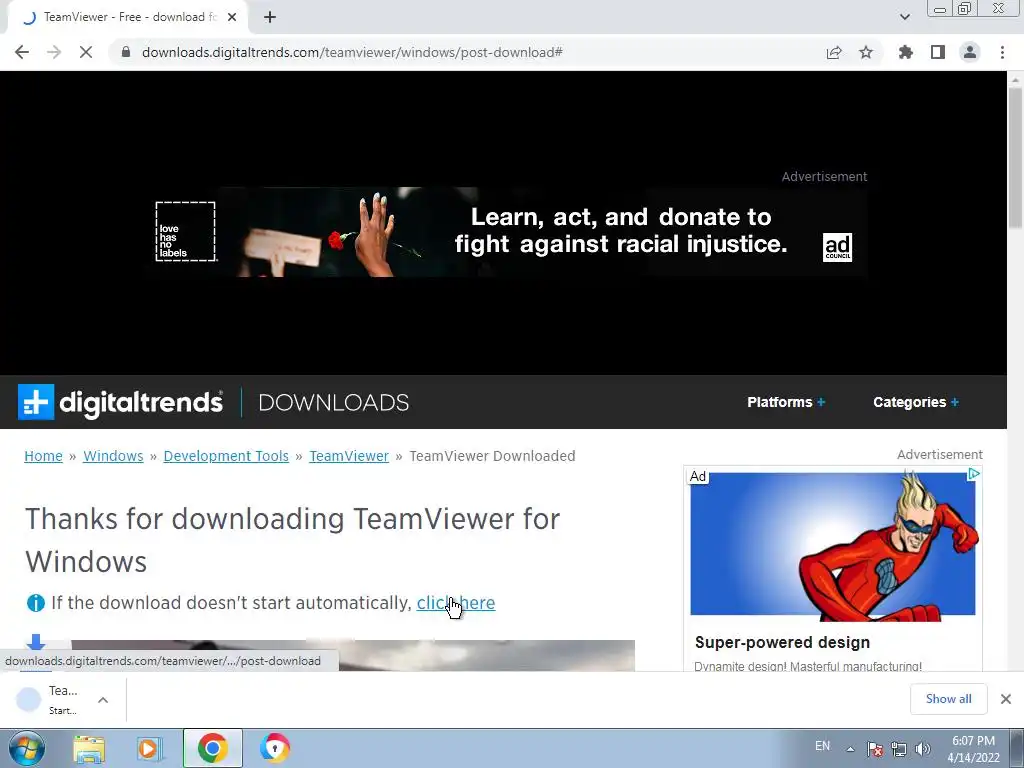This screenshot has height=768, width=1024.
Task: Stop loading the page
Action: [x=86, y=52]
